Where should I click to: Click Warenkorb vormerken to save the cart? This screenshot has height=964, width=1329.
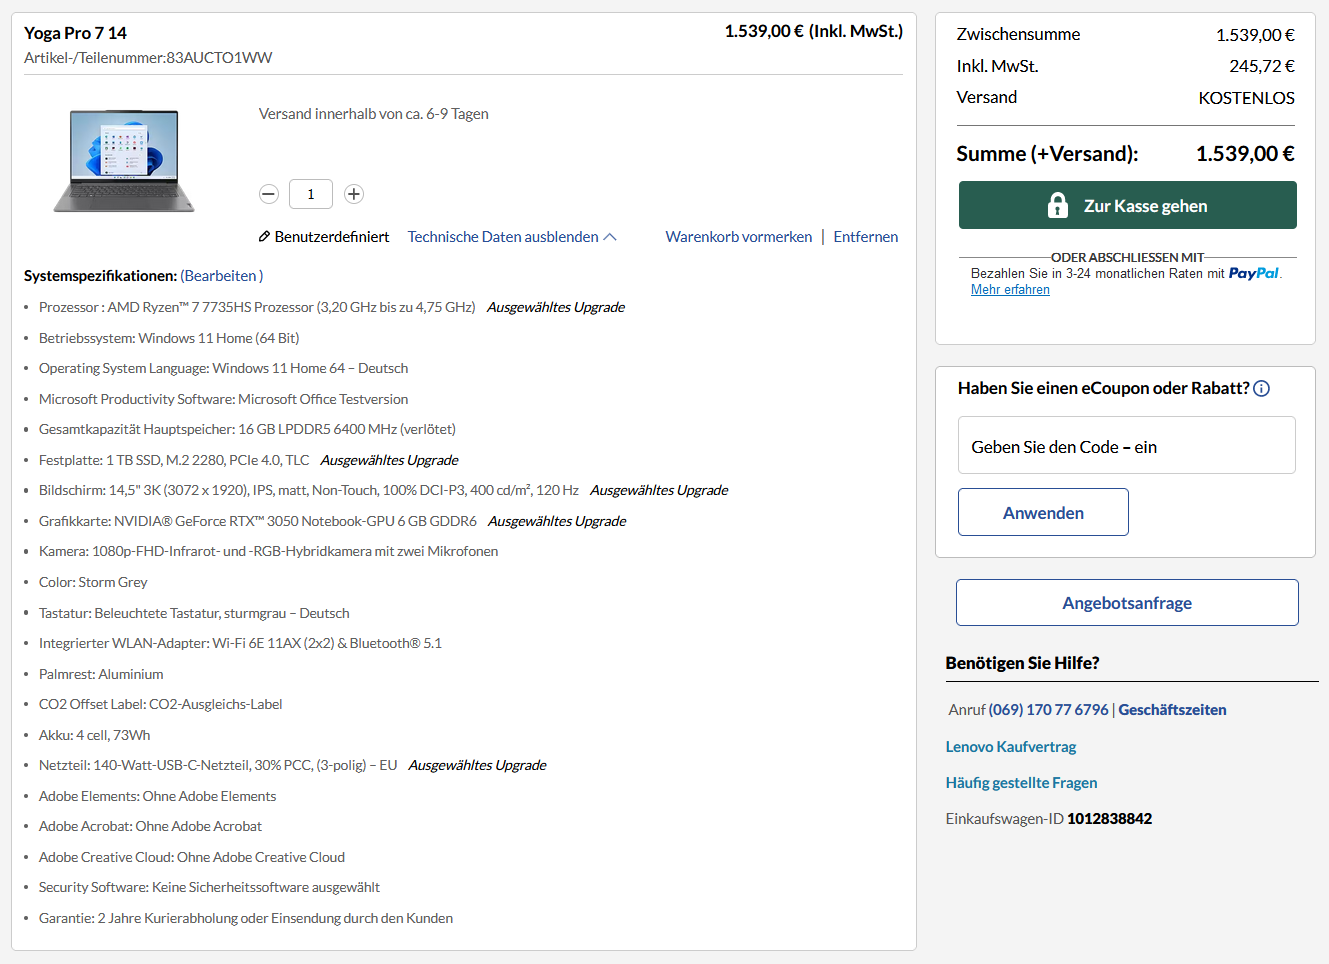click(x=739, y=236)
